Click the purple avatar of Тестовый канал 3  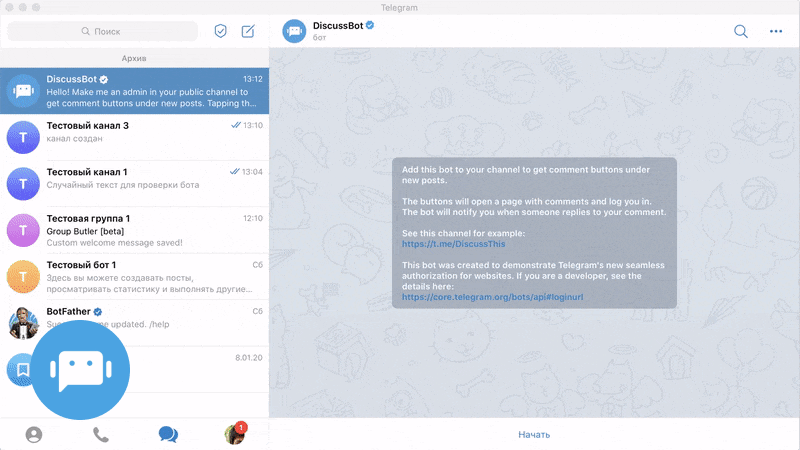click(23, 137)
